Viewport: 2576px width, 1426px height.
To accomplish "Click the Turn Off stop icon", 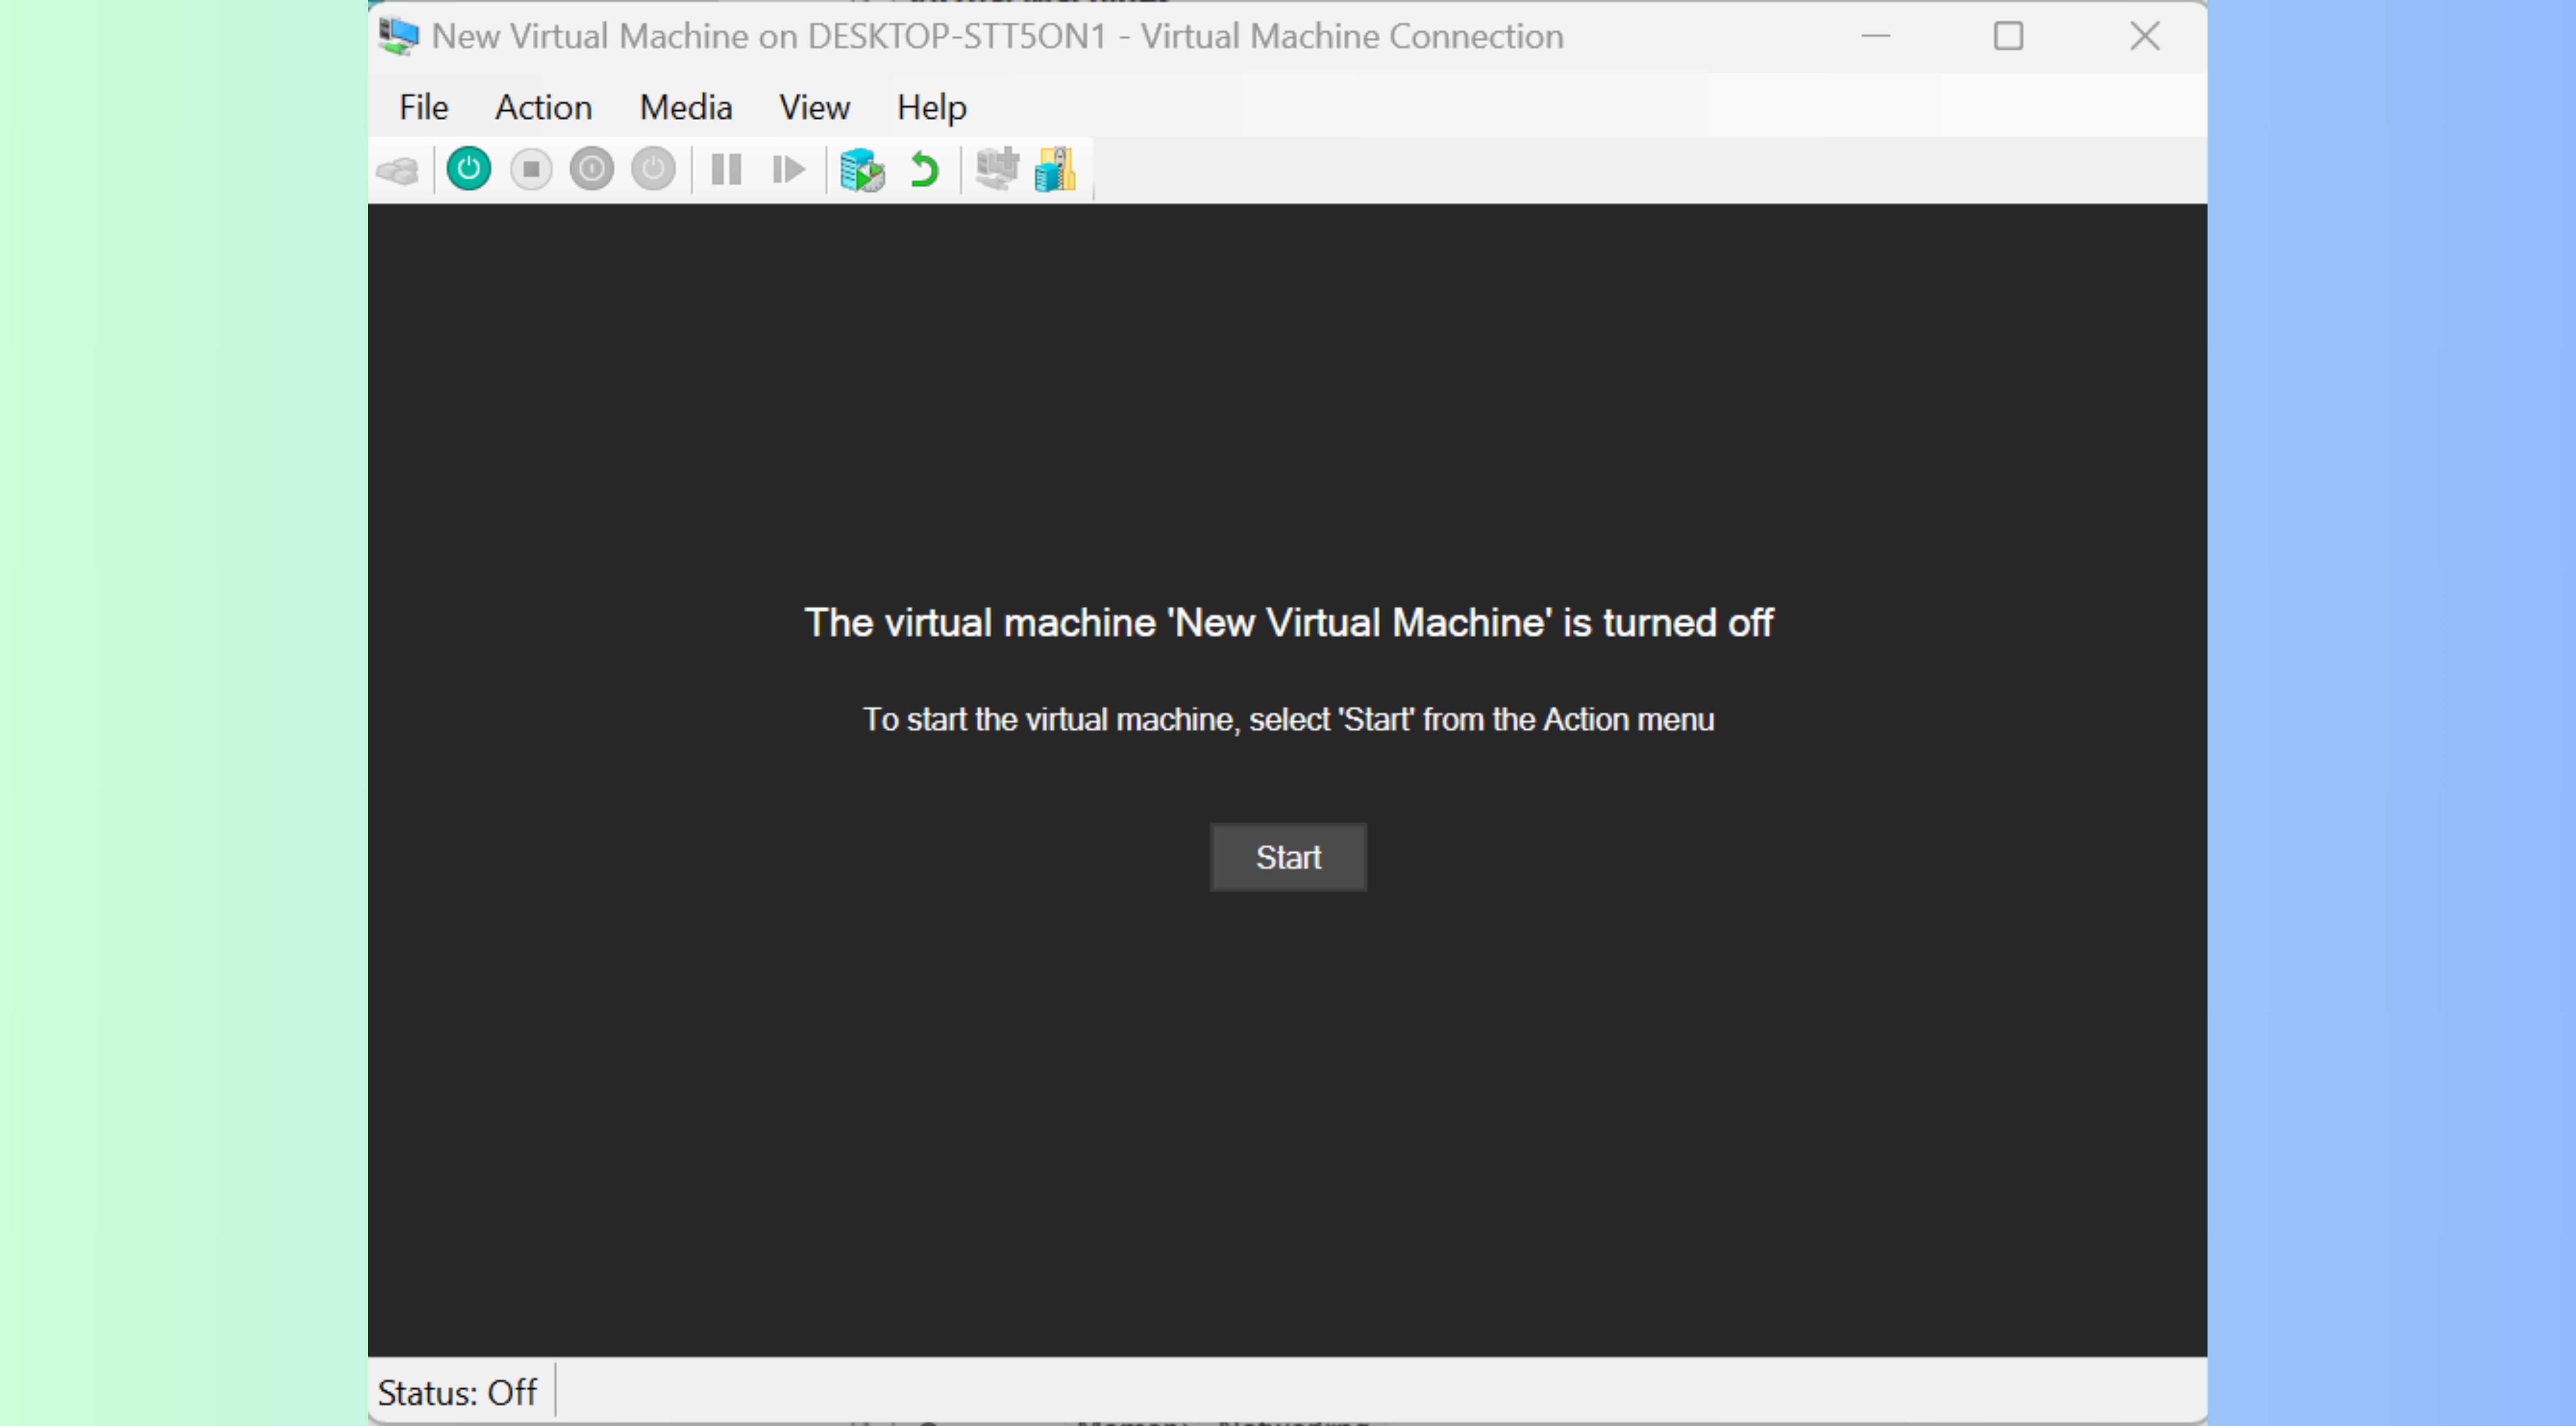I will tap(531, 169).
